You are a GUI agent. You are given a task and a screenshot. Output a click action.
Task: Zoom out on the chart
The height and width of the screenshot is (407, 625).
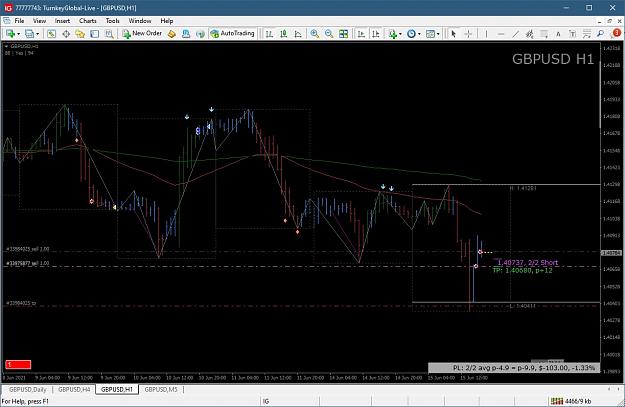coord(329,34)
